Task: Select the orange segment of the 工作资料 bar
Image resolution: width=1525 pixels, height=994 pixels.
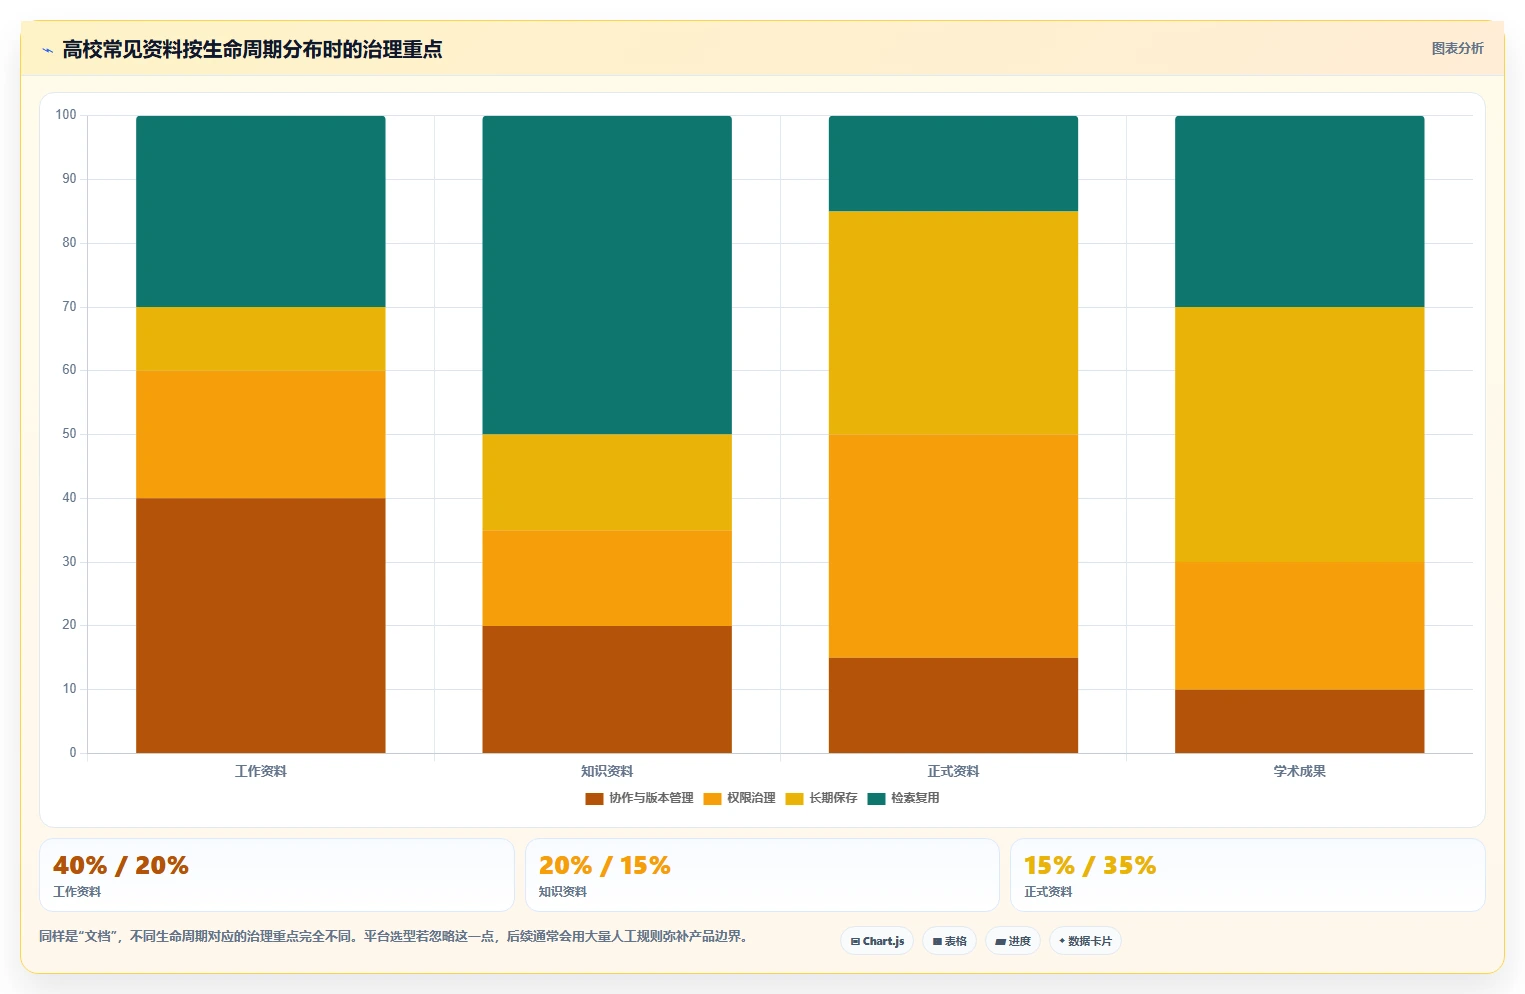Action: click(x=261, y=434)
